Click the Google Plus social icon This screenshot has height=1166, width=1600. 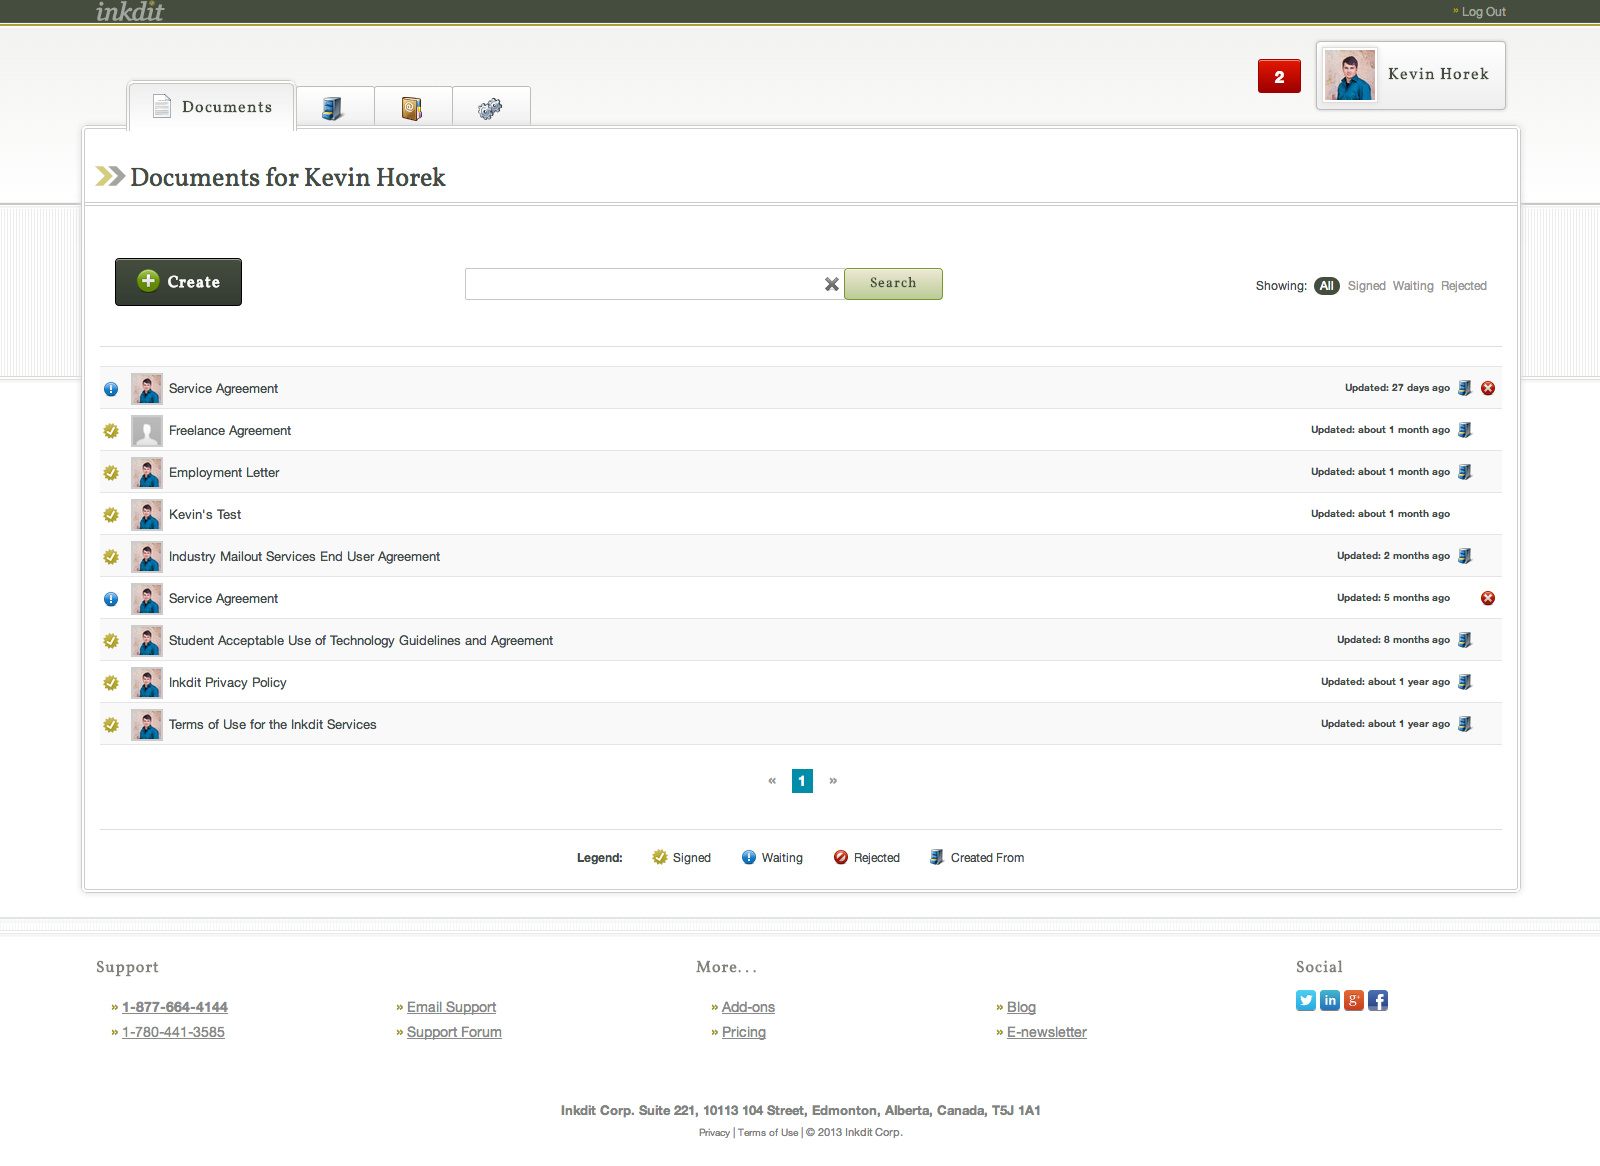[x=1354, y=1001]
